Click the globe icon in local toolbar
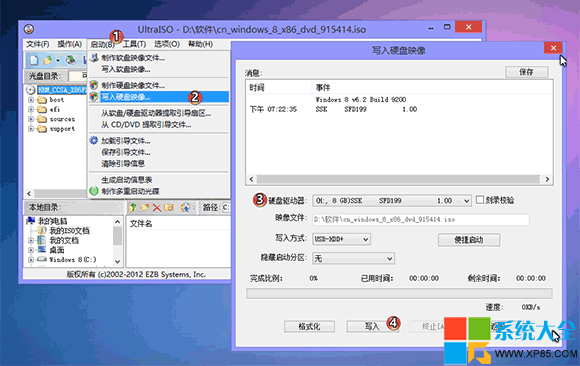This screenshot has width=580, height=366. click(x=185, y=208)
